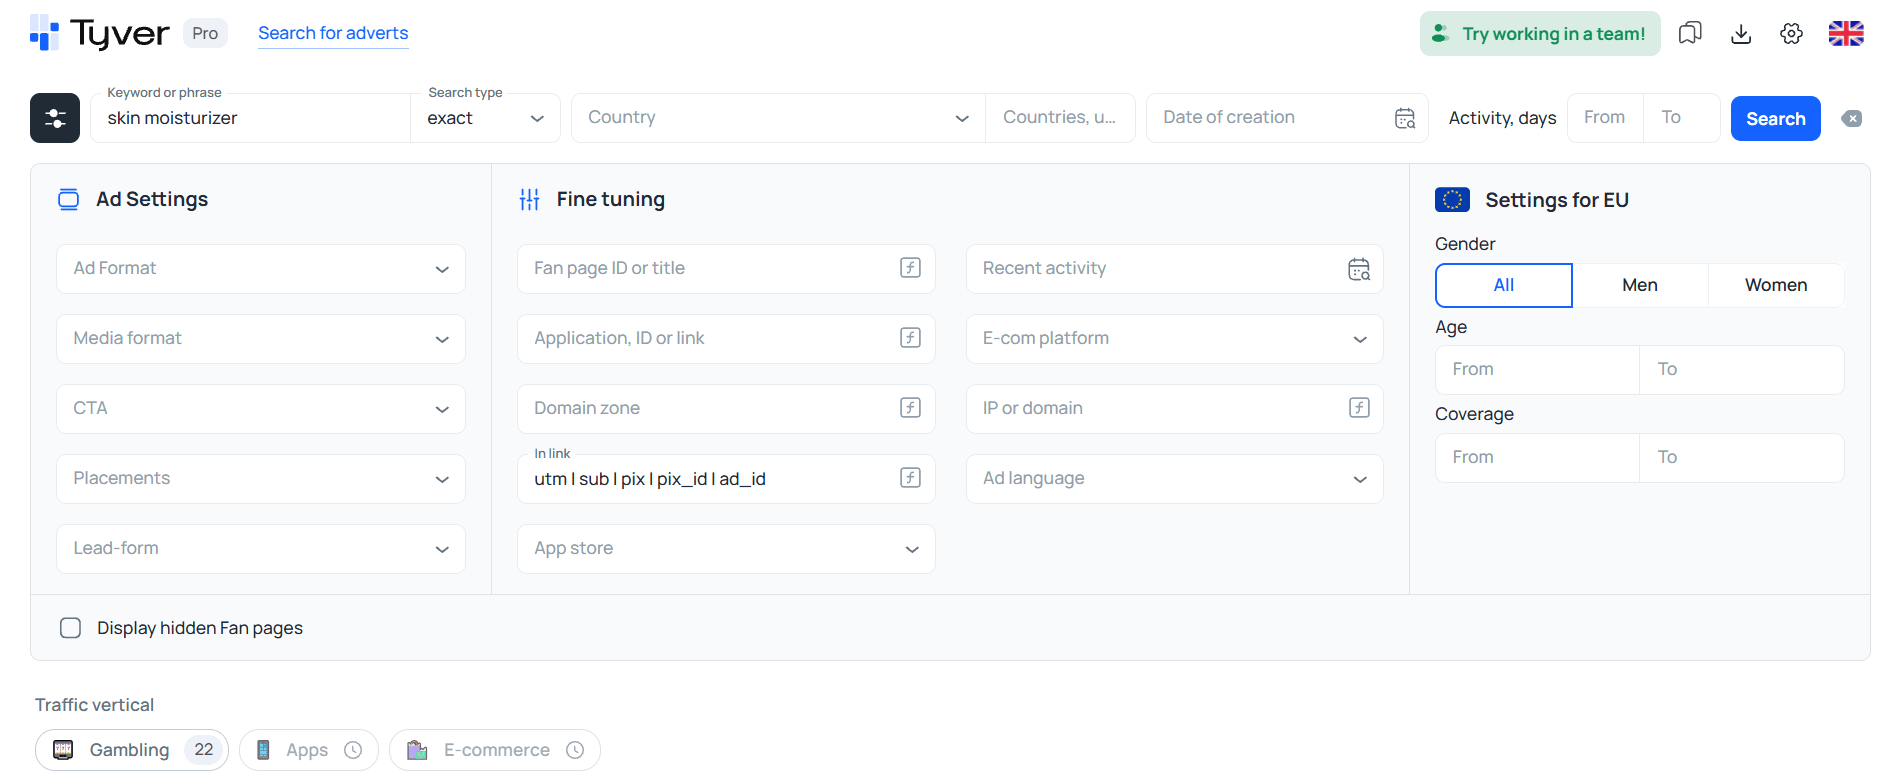Click Activity days From field

(1605, 118)
